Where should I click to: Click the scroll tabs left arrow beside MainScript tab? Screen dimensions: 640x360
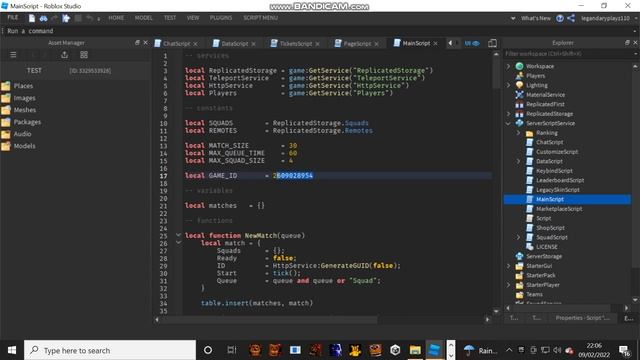point(450,43)
